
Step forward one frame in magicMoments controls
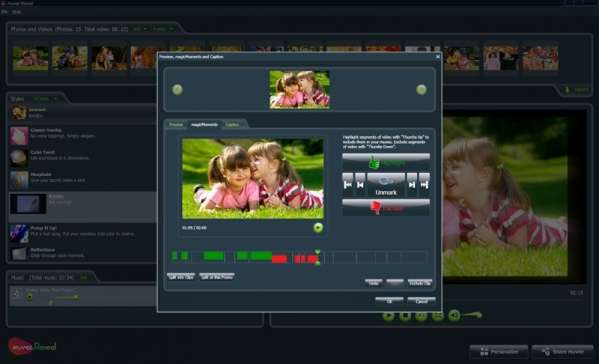click(412, 185)
